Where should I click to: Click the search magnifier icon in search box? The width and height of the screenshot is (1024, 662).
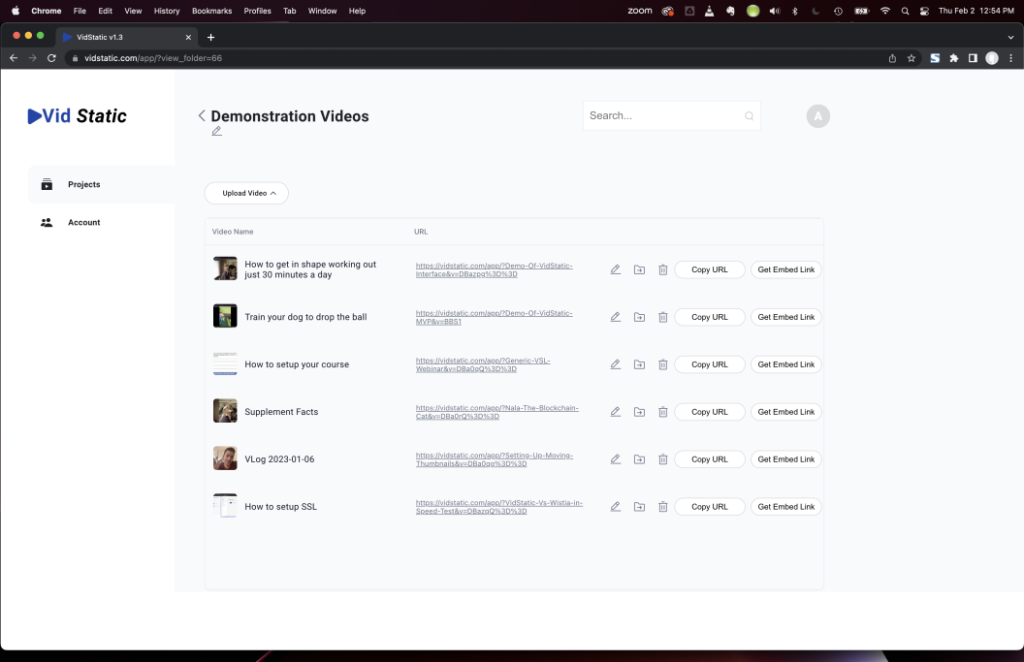[x=749, y=116]
